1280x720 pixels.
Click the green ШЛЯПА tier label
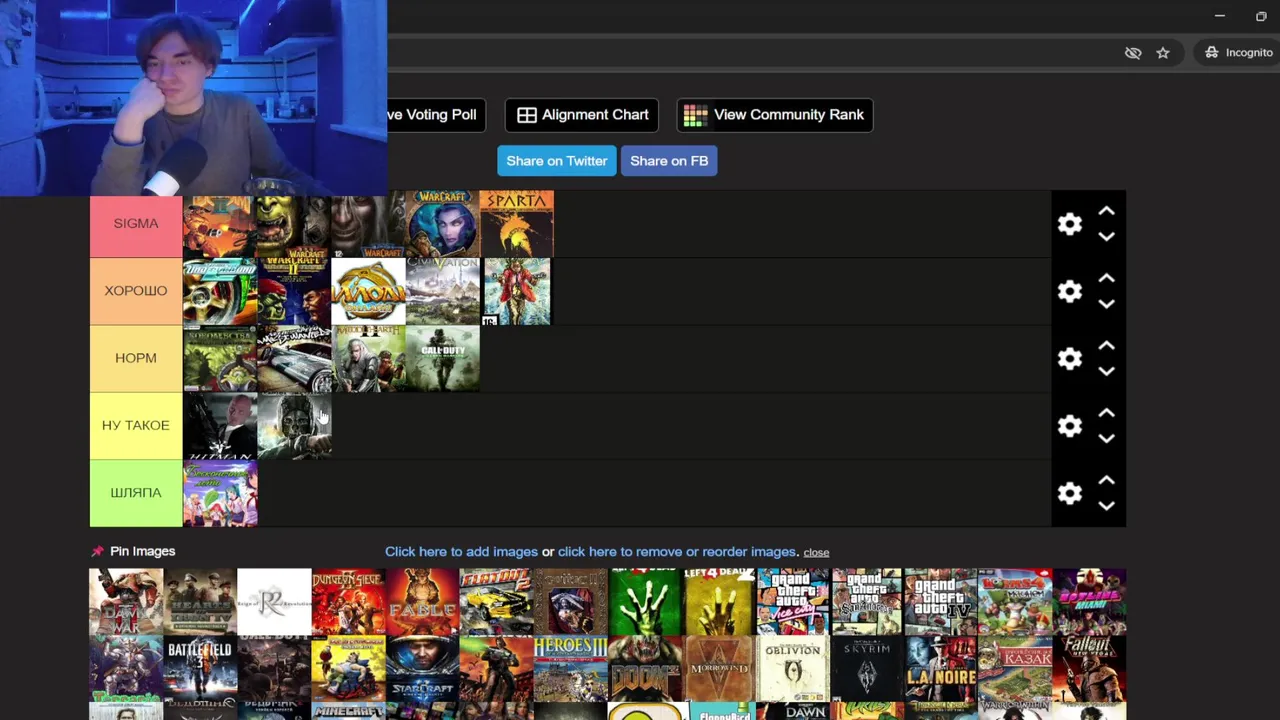tap(136, 493)
